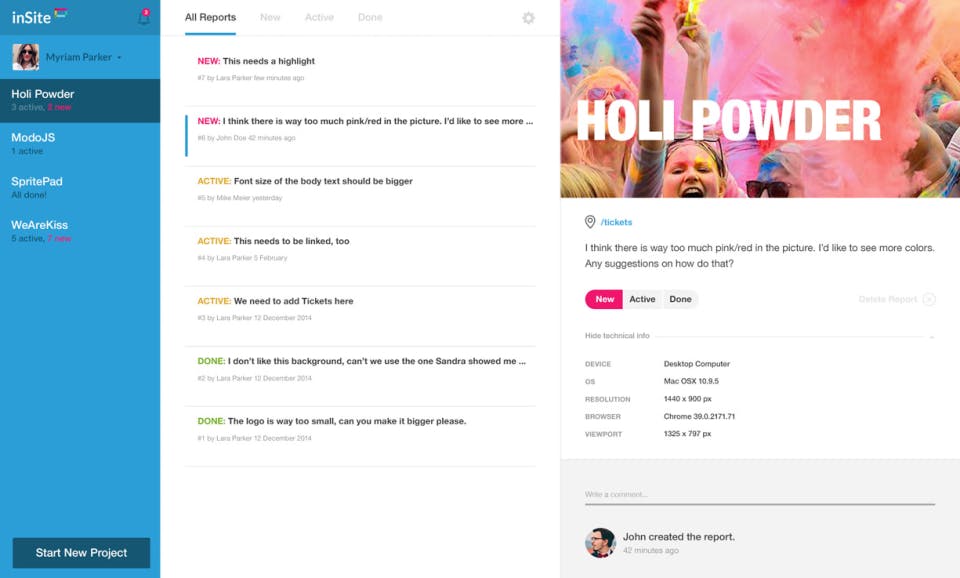Image resolution: width=960 pixels, height=578 pixels.
Task: Mark the report as Done
Action: (680, 299)
